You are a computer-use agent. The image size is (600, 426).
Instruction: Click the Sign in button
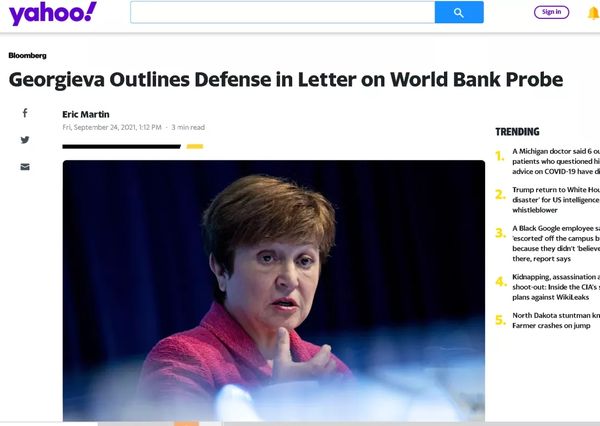click(551, 12)
